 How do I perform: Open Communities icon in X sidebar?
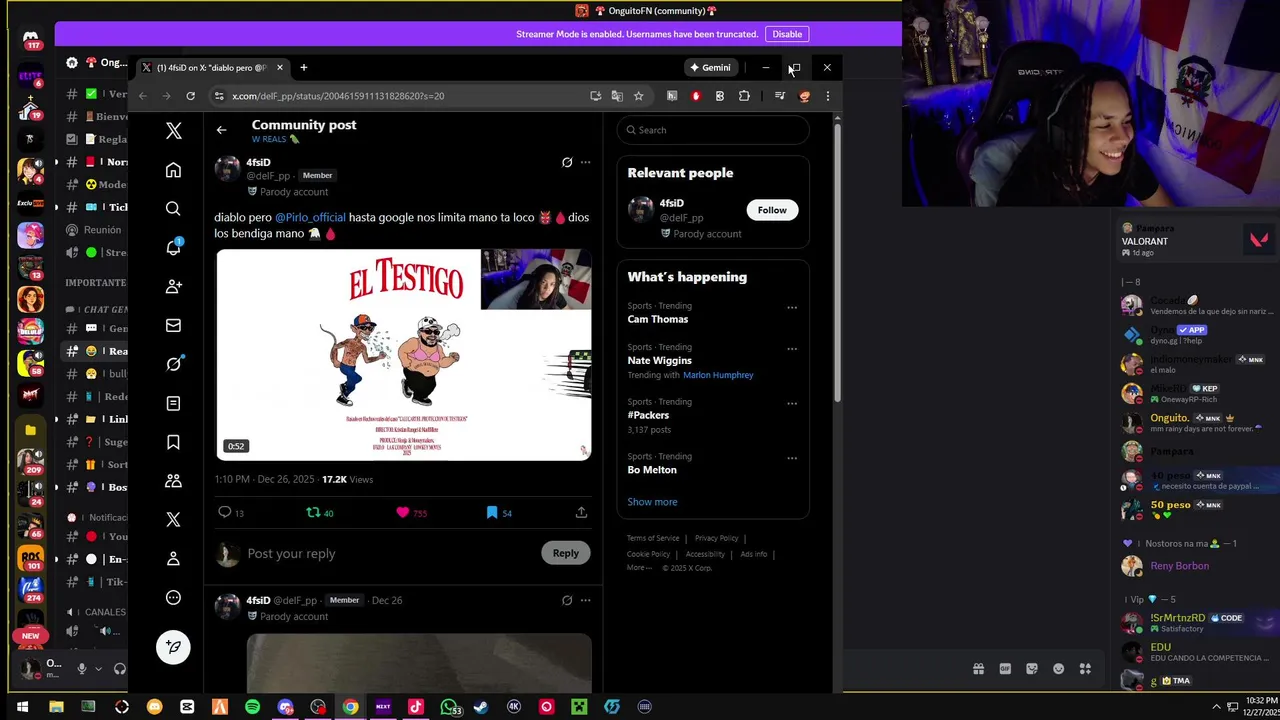click(x=173, y=481)
